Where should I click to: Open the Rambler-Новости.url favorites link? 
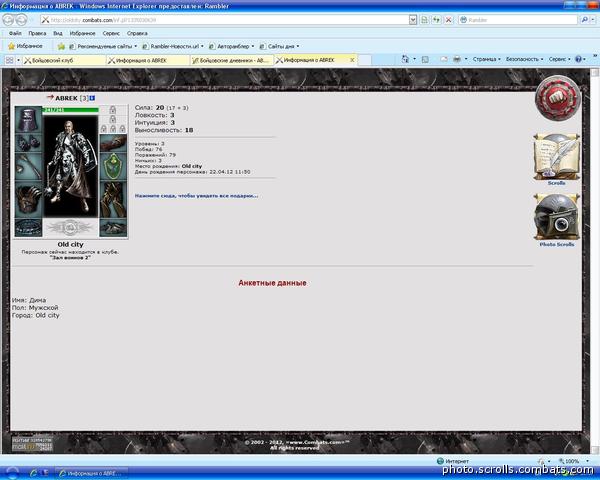(x=171, y=46)
